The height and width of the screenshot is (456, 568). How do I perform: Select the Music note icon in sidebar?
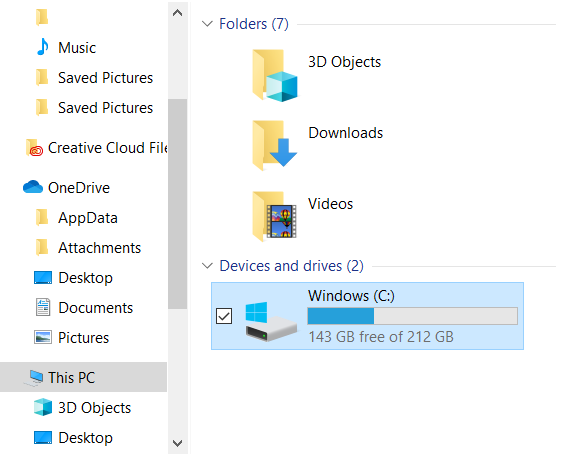pyautogui.click(x=43, y=47)
